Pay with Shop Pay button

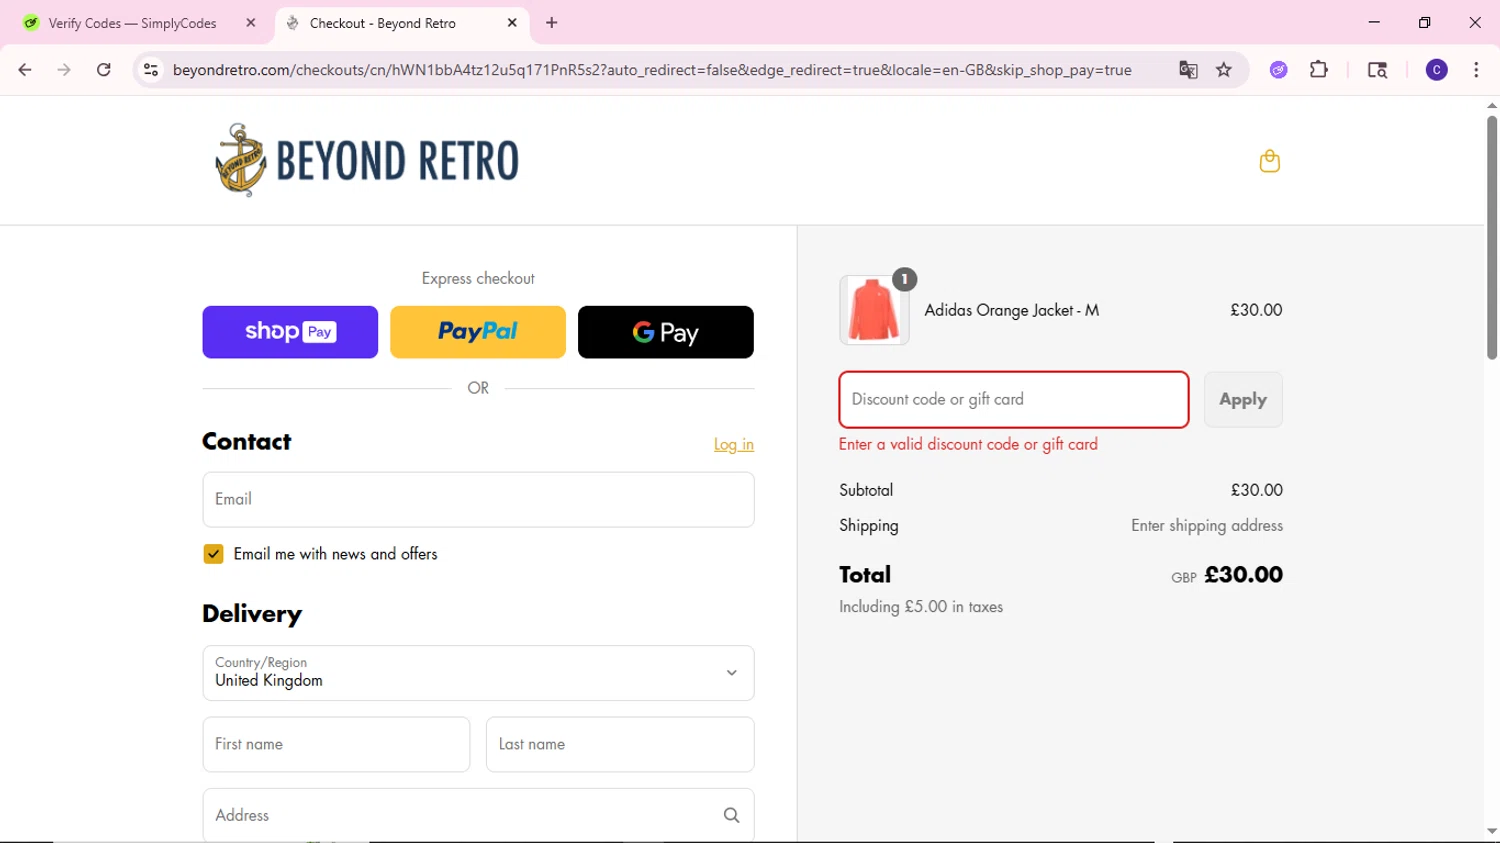(x=290, y=332)
